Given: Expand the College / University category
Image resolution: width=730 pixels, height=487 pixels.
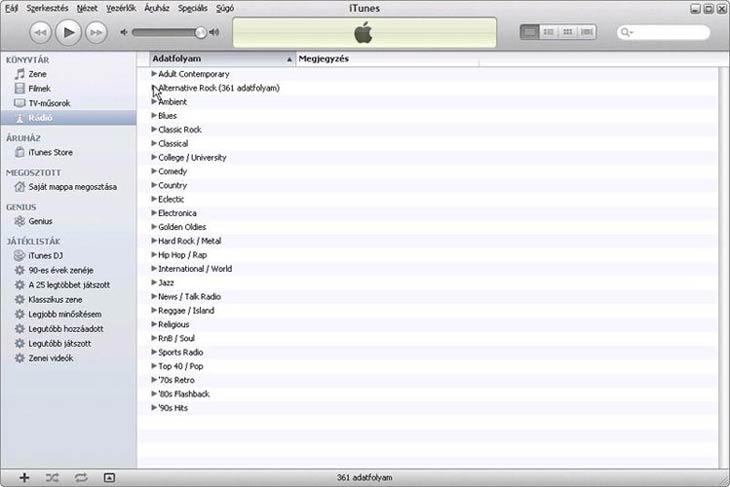Looking at the screenshot, I should [154, 157].
